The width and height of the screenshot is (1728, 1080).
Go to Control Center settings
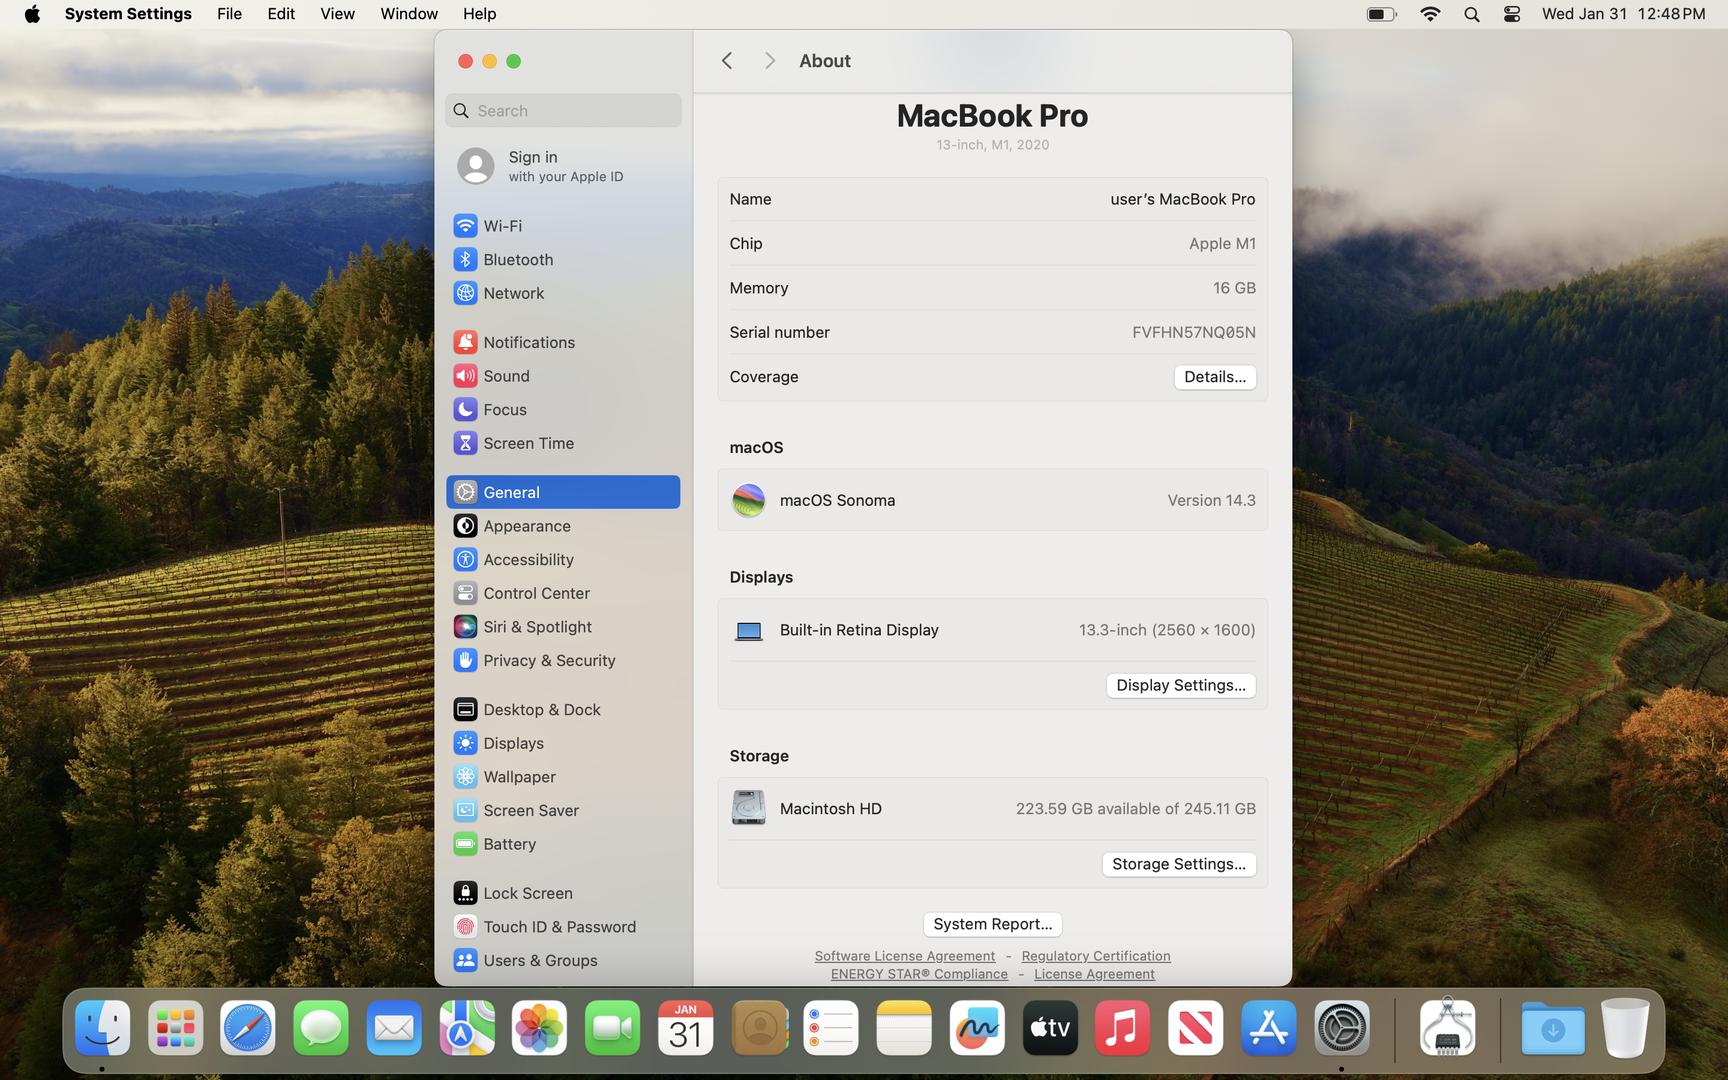563,593
